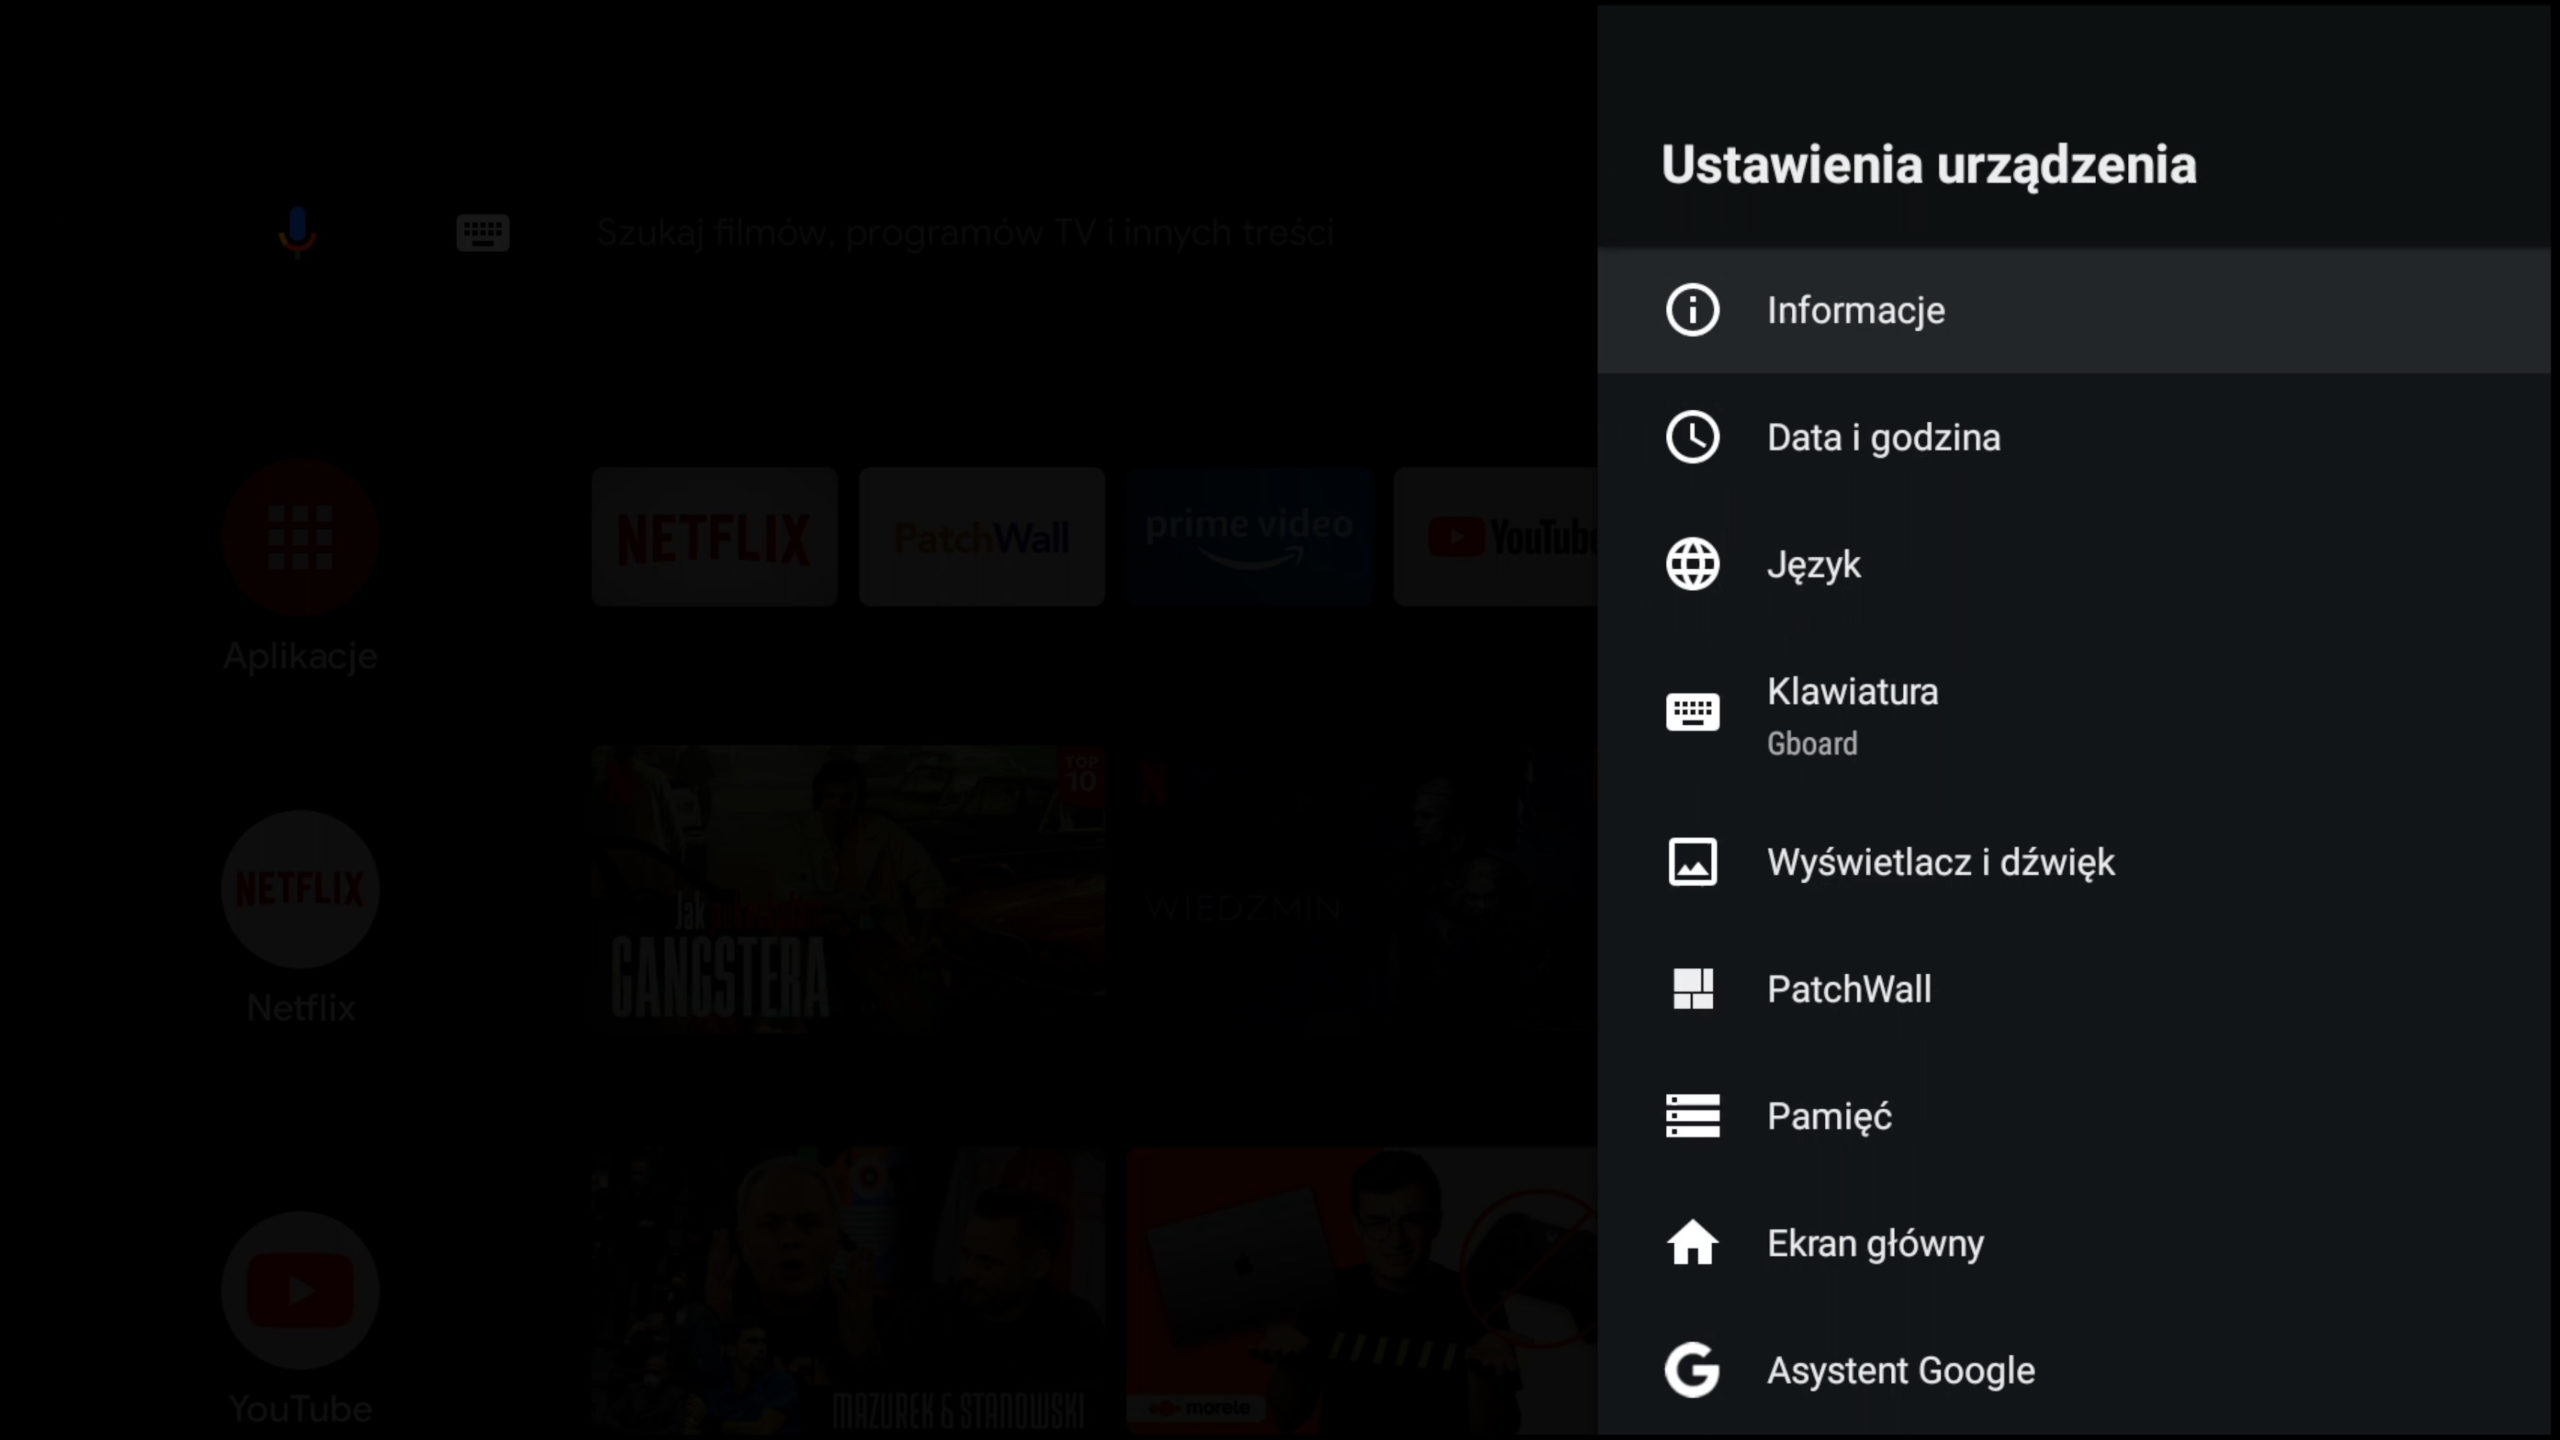Open the Mazurek & Stanowski video thumbnail
The image size is (2560, 1440).
click(848, 1291)
